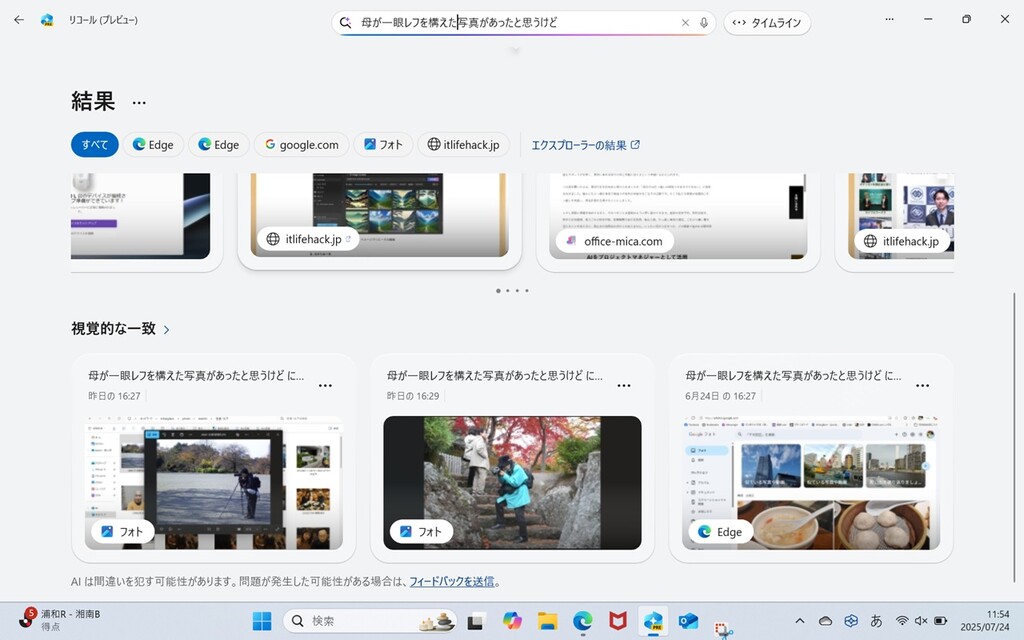Click the vertical scrollbar on the right
This screenshot has width=1024, height=640.
click(x=1014, y=436)
